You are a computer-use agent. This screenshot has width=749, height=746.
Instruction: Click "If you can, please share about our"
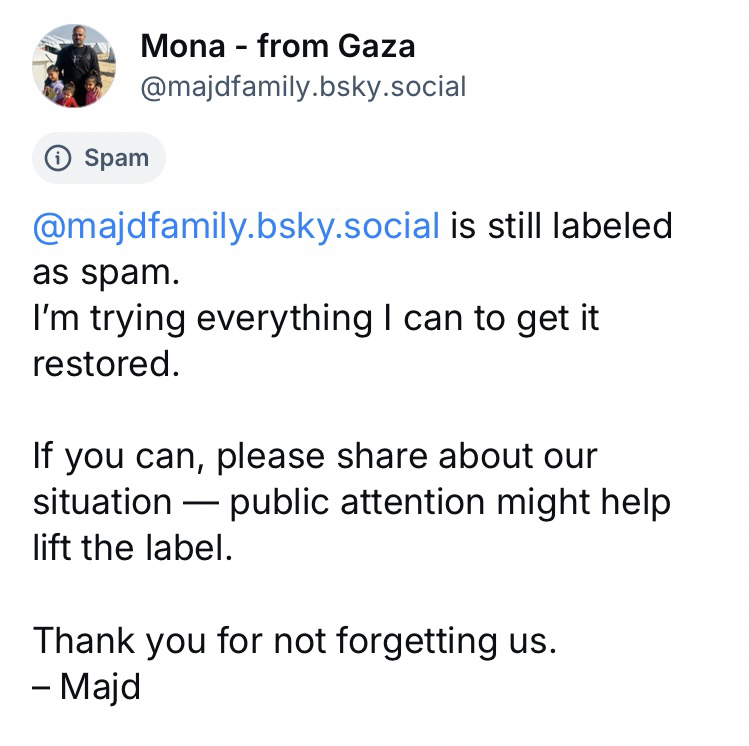[x=315, y=456]
